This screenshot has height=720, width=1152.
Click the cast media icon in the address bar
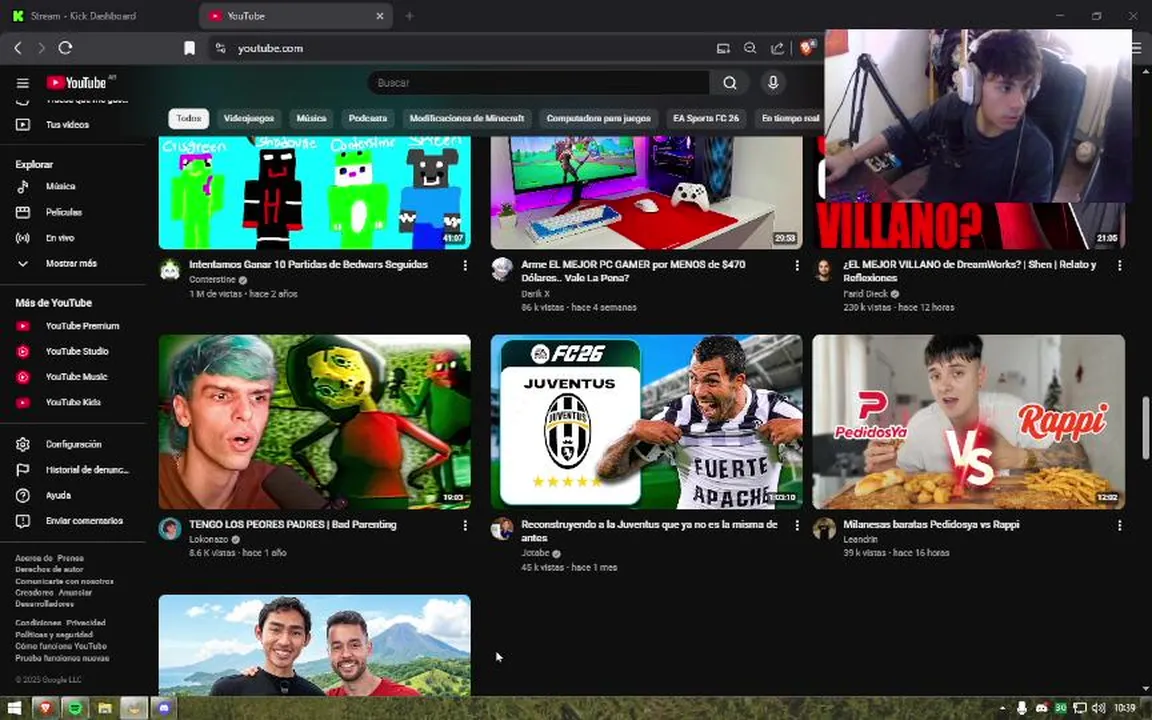pos(723,48)
